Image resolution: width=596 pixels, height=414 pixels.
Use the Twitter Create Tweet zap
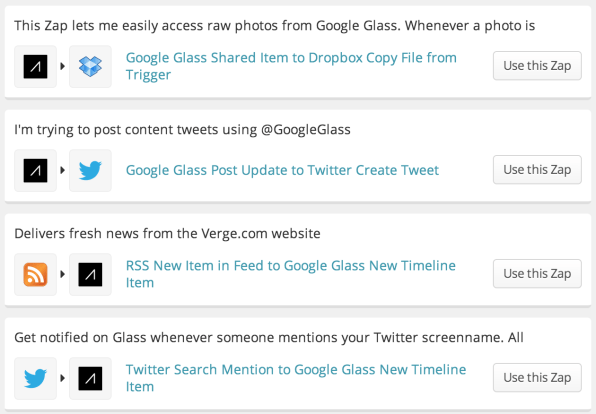coord(537,170)
